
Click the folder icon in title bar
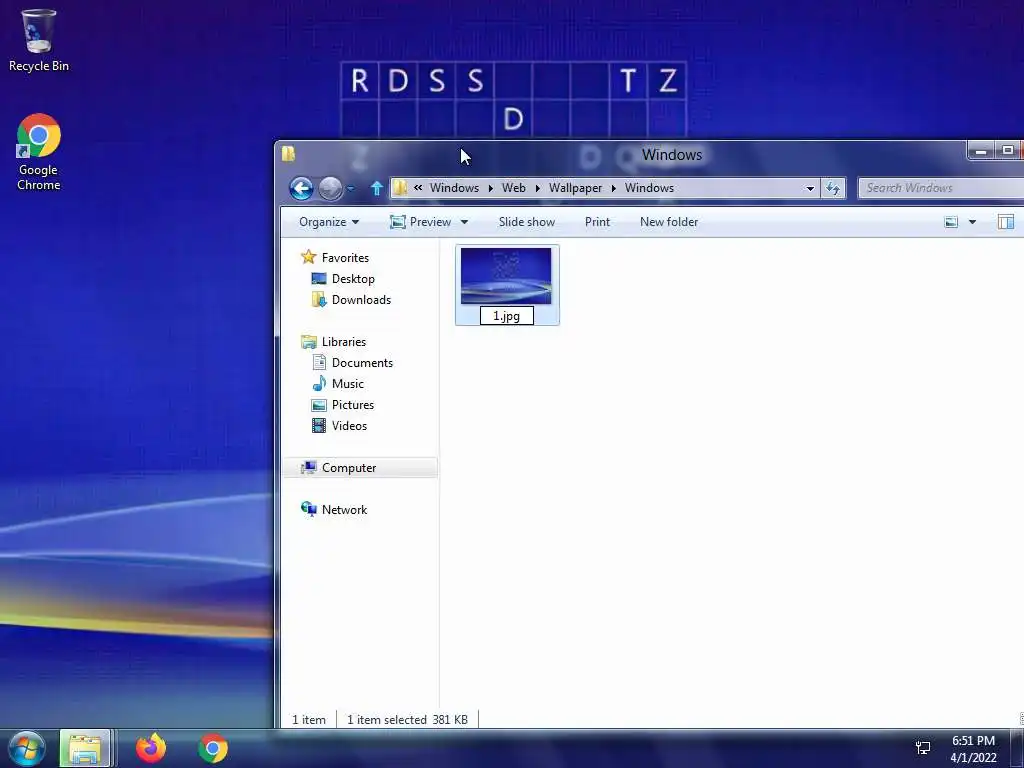pos(289,154)
